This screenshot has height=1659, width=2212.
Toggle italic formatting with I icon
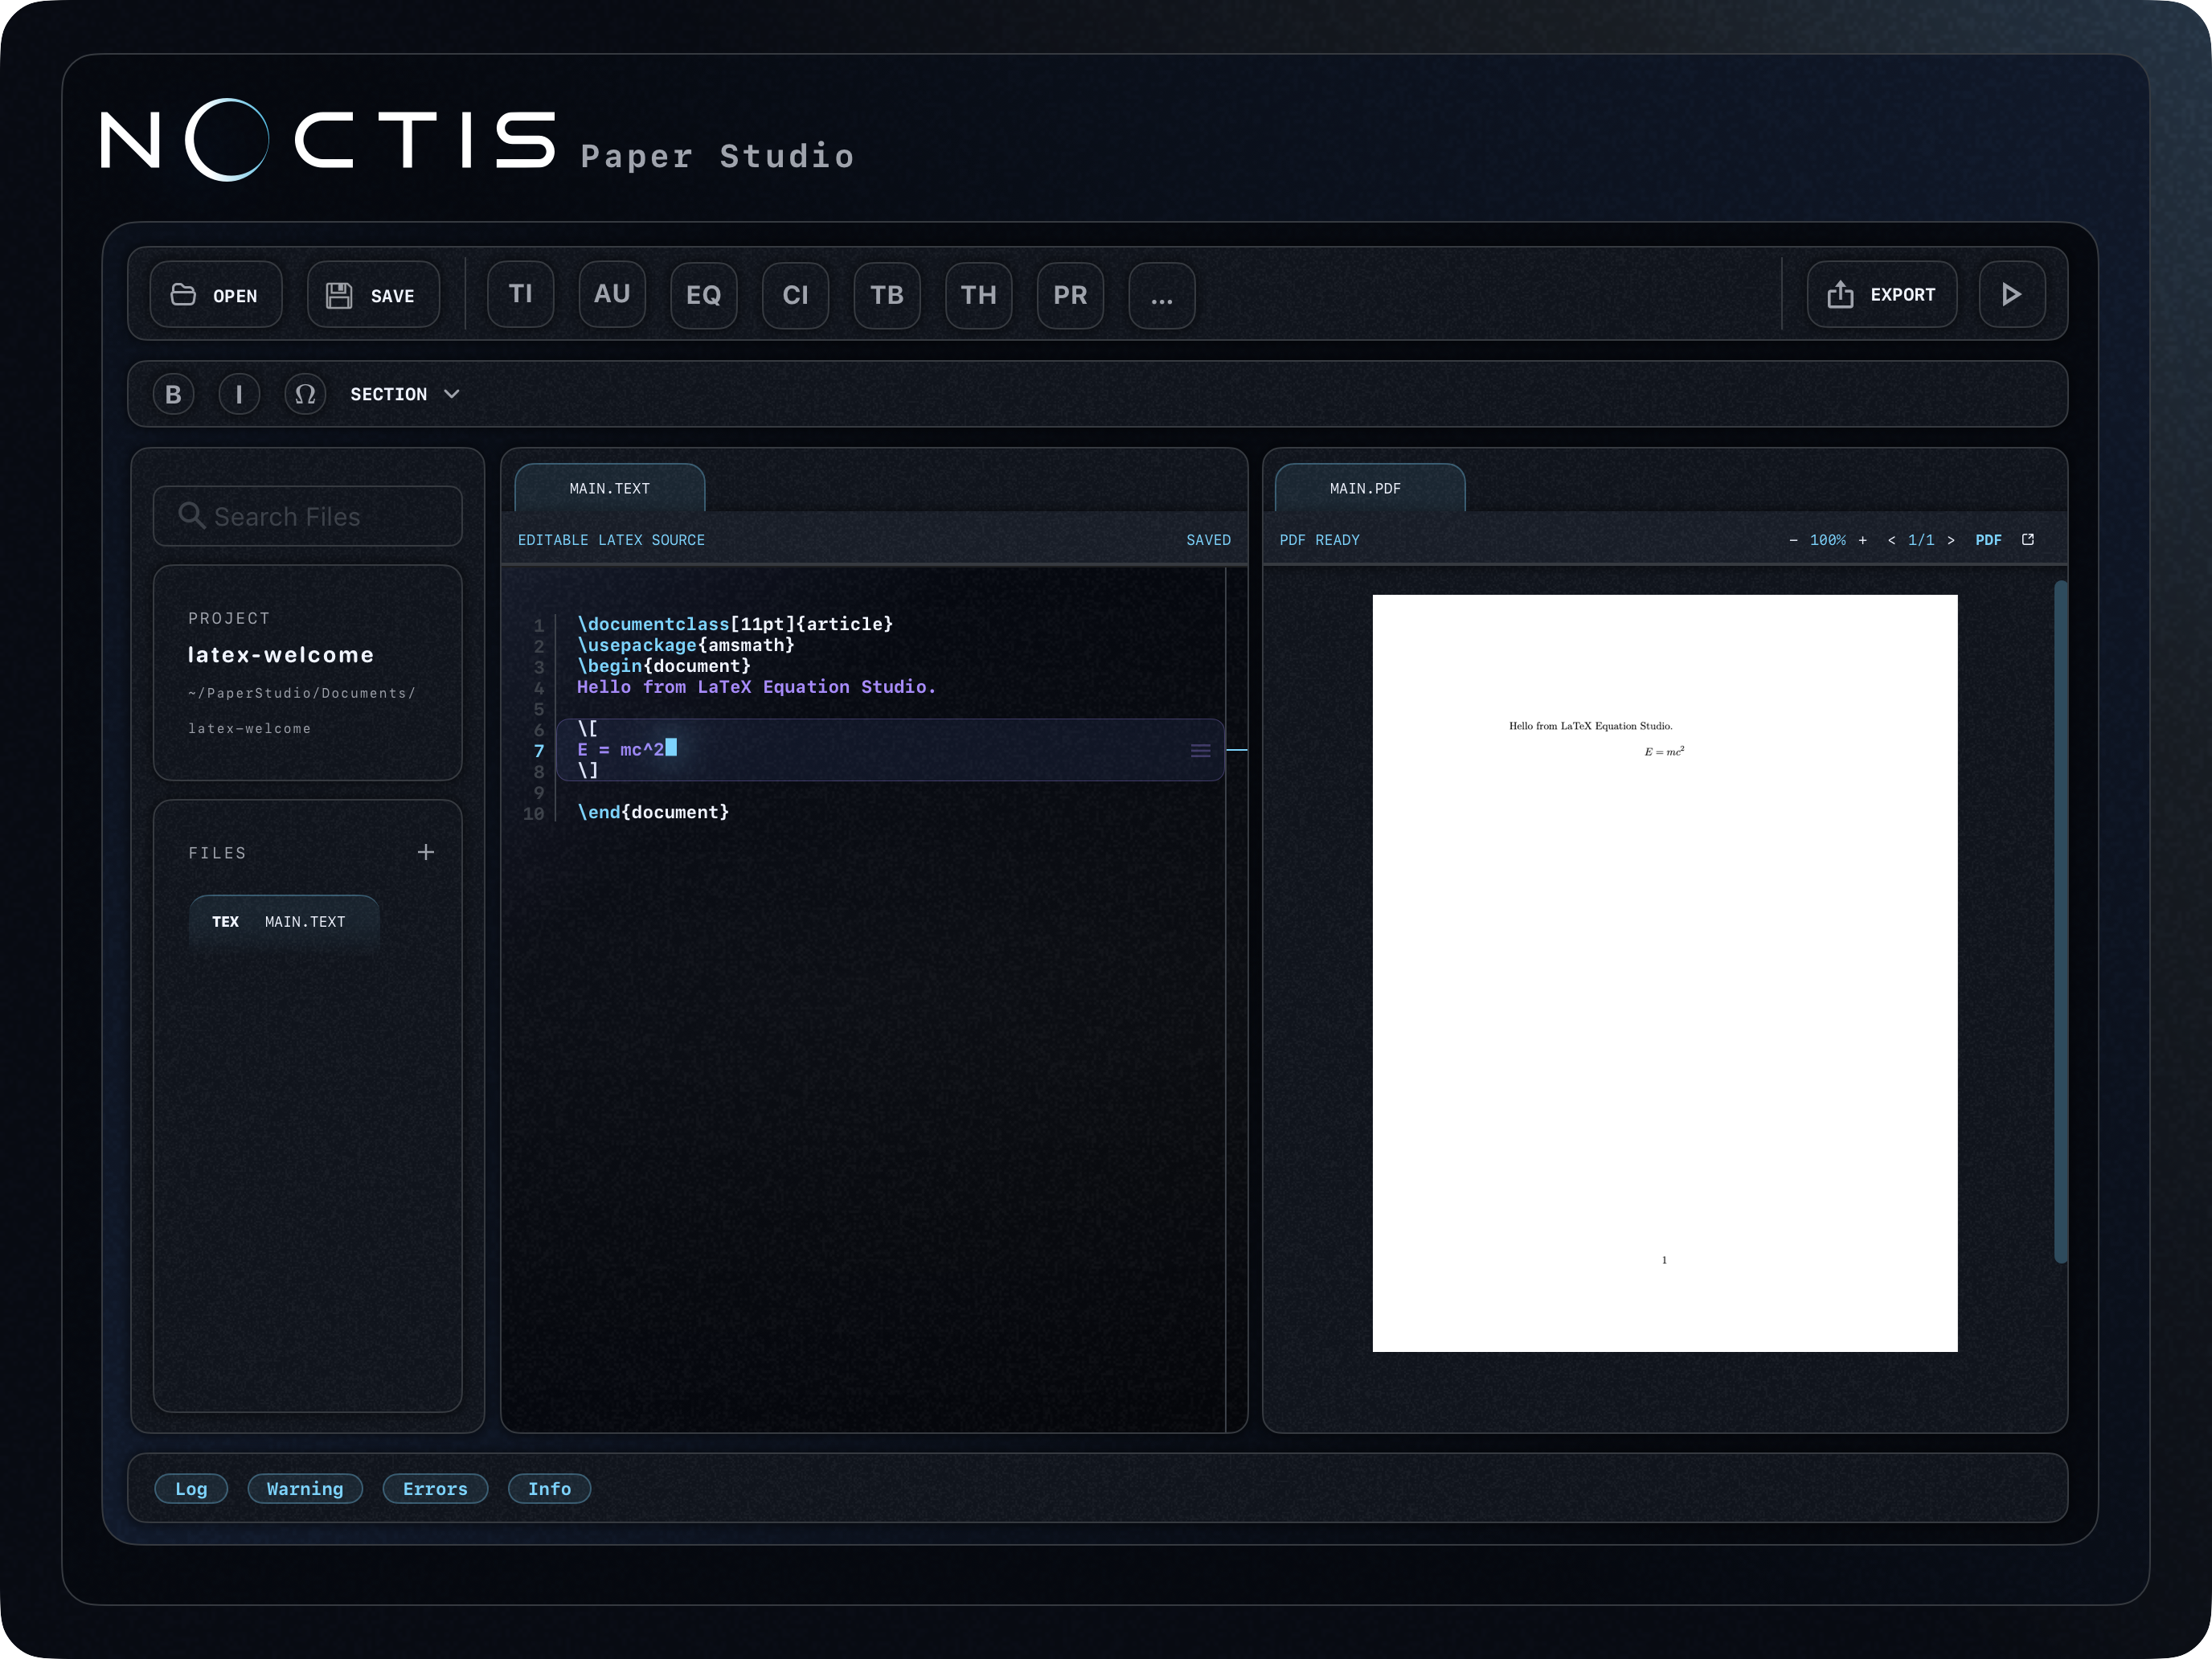(x=239, y=394)
